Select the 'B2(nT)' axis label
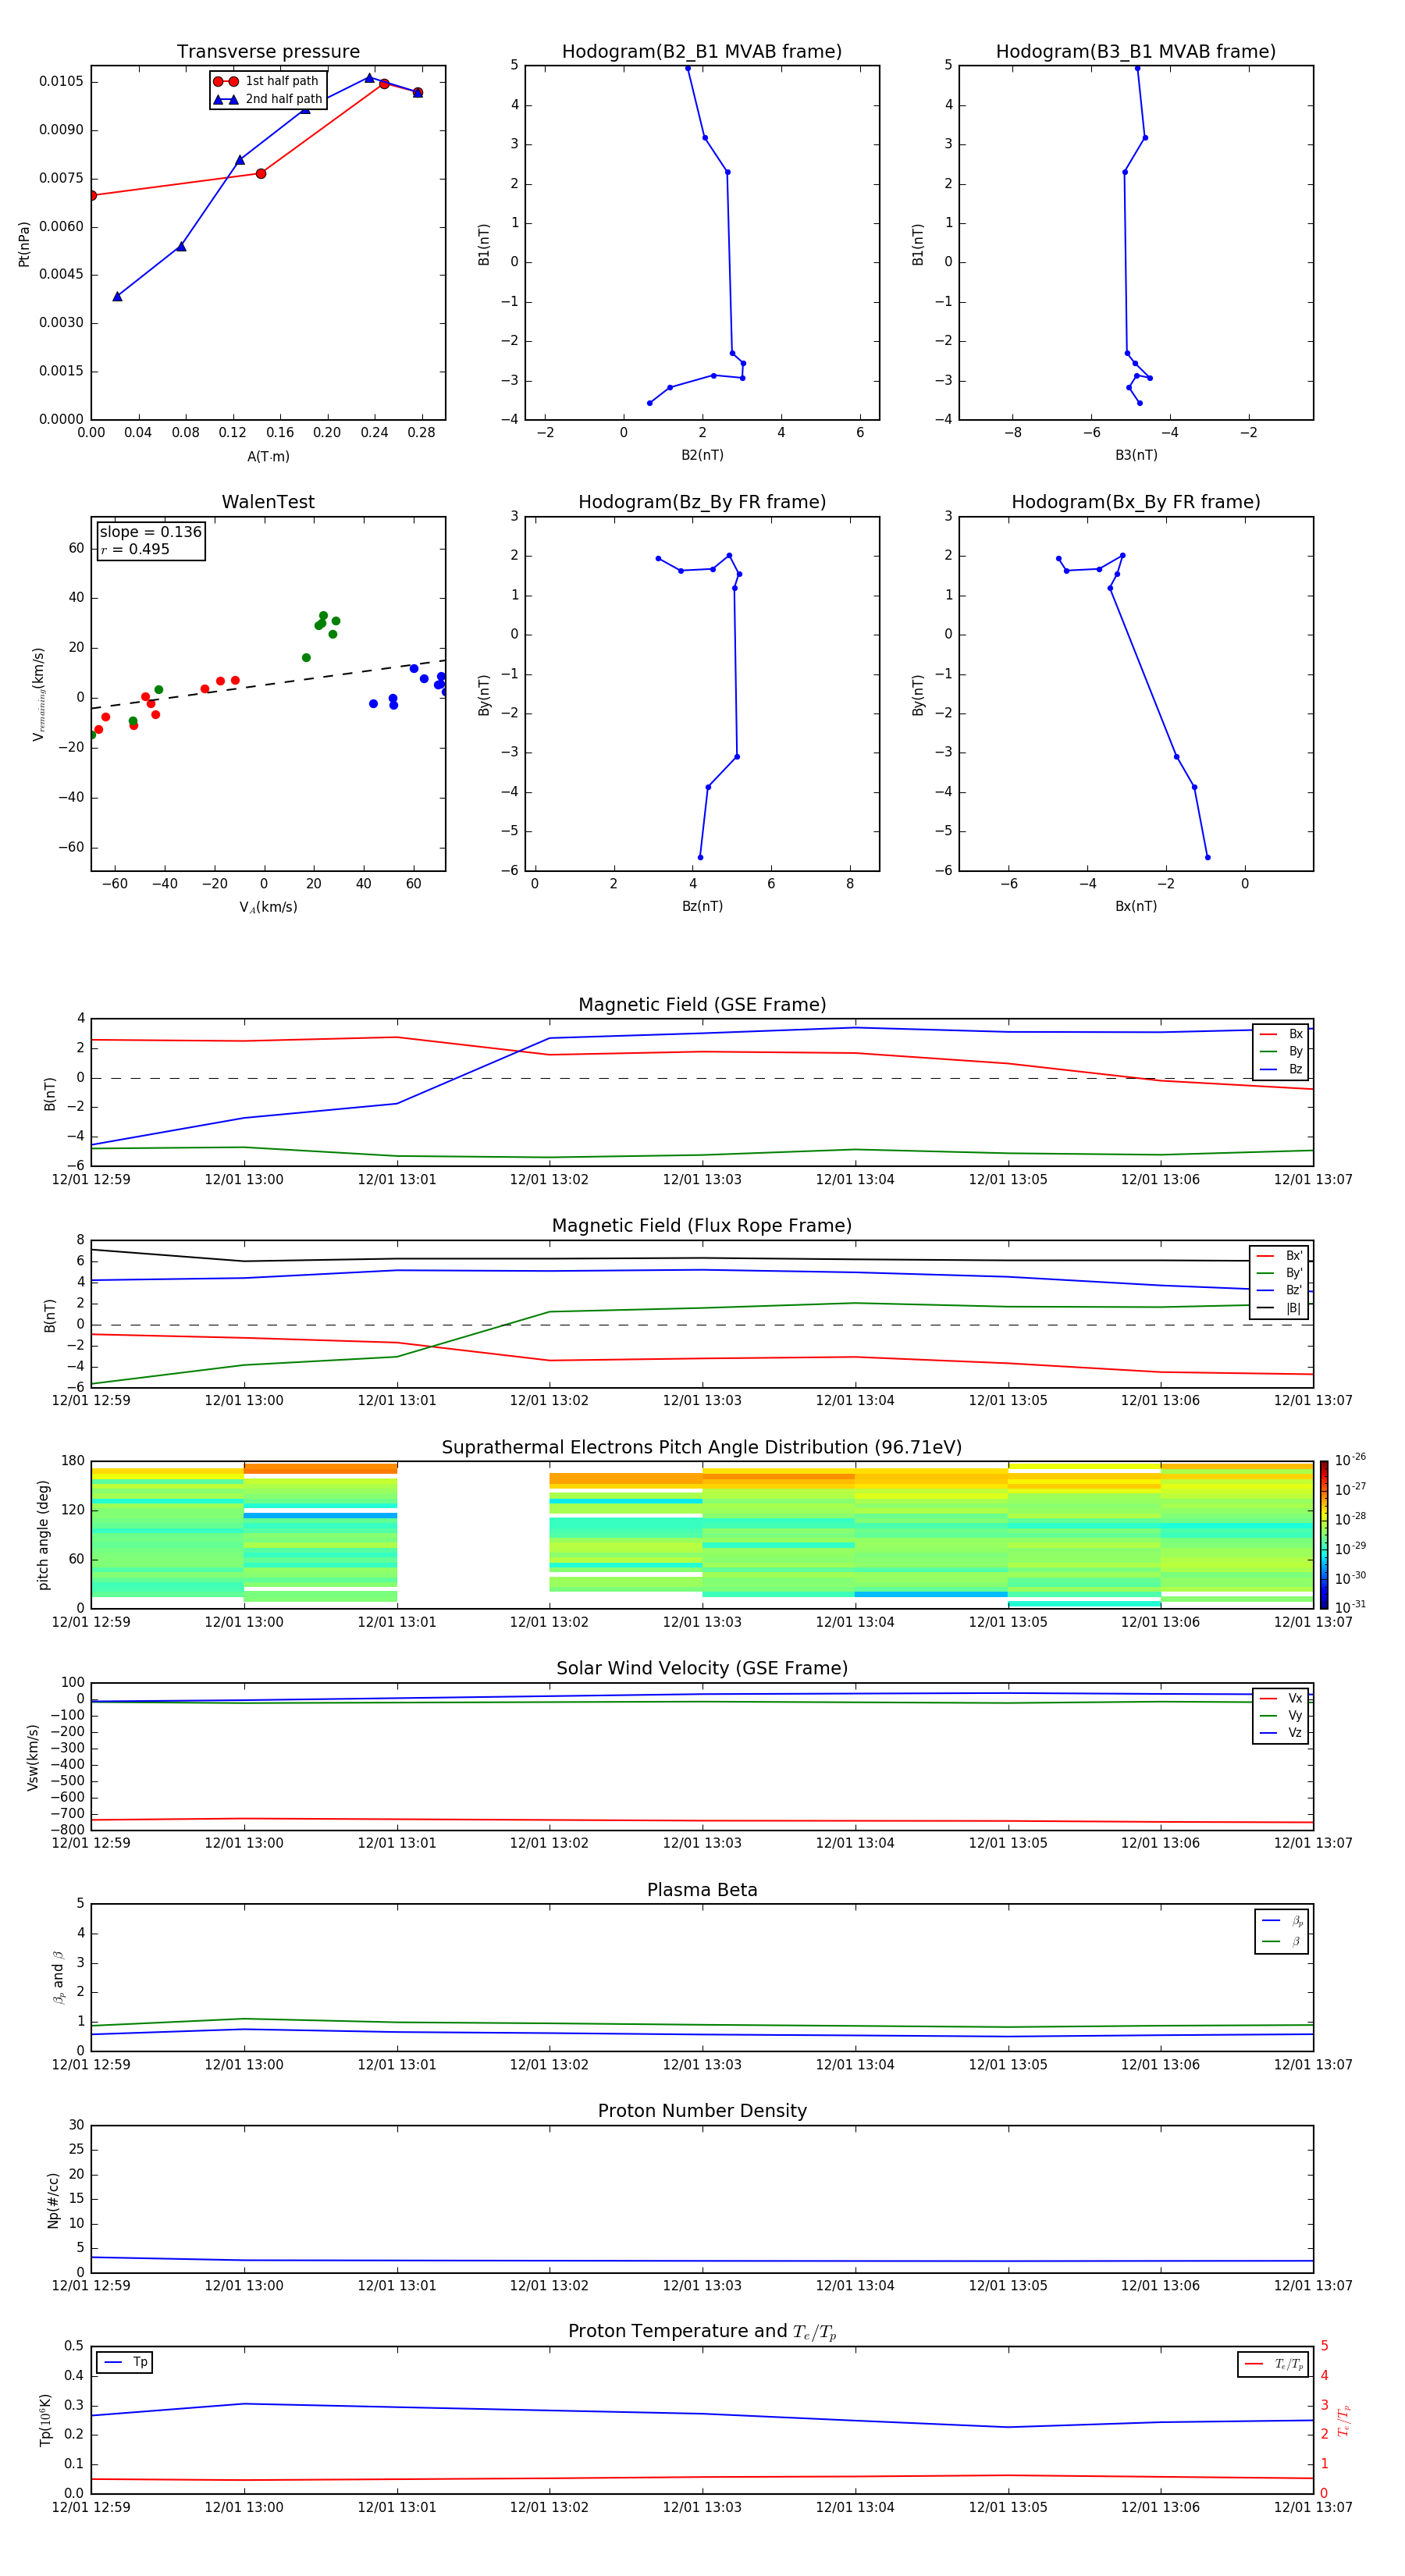Screen dimensions: 1405x2576 702,456
